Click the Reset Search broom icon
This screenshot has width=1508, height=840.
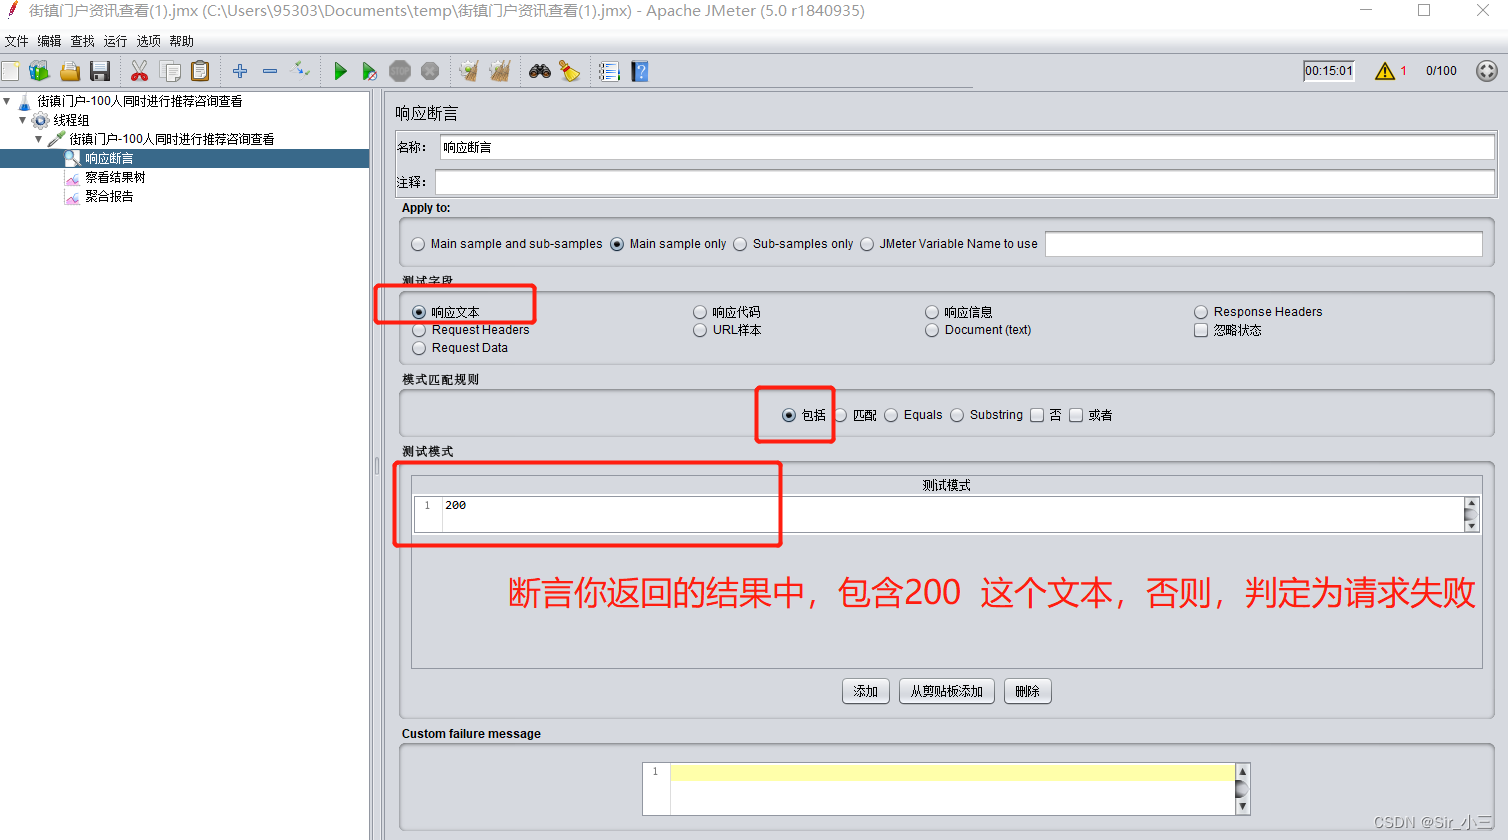click(x=570, y=71)
